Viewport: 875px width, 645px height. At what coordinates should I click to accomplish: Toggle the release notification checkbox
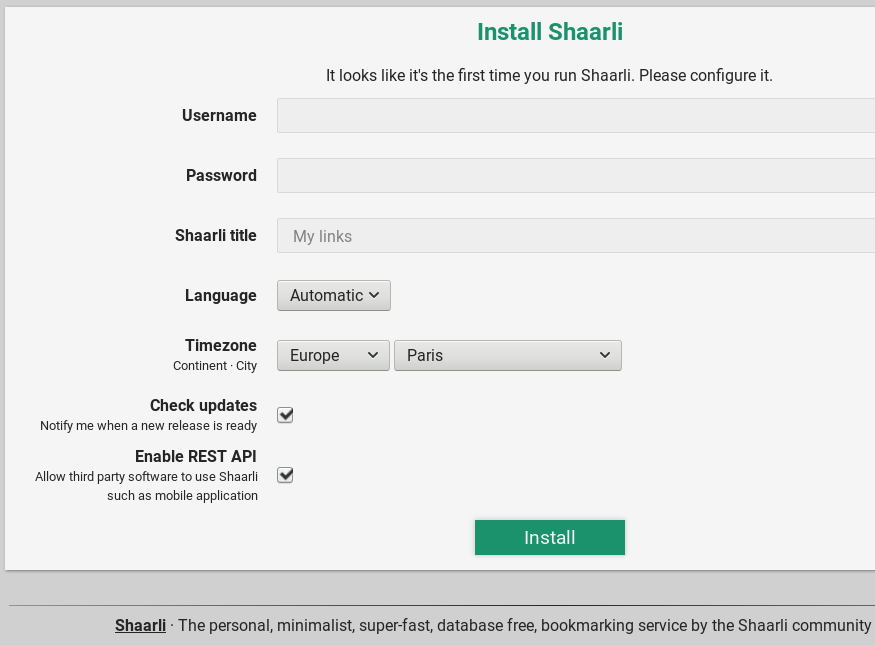coord(285,414)
